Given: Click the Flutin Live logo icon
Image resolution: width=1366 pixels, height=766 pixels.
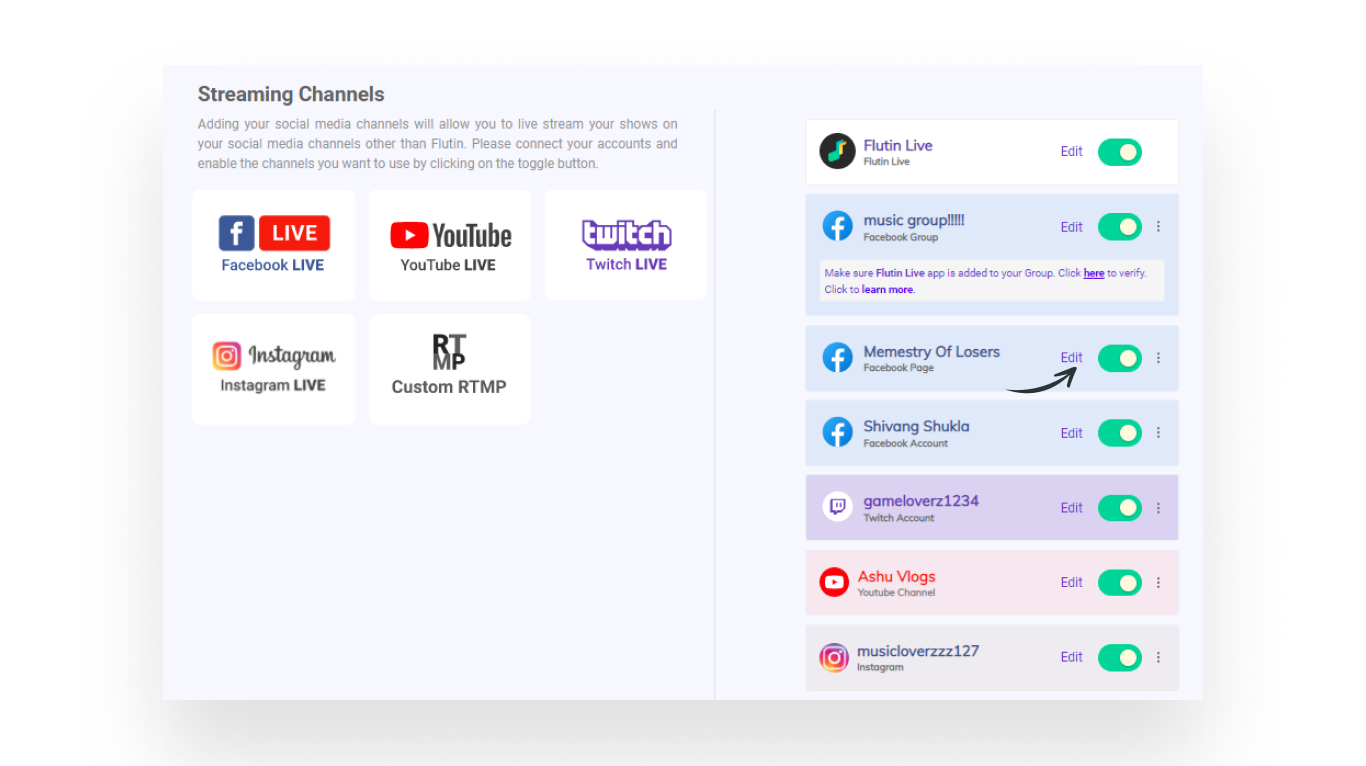Looking at the screenshot, I should 837,152.
